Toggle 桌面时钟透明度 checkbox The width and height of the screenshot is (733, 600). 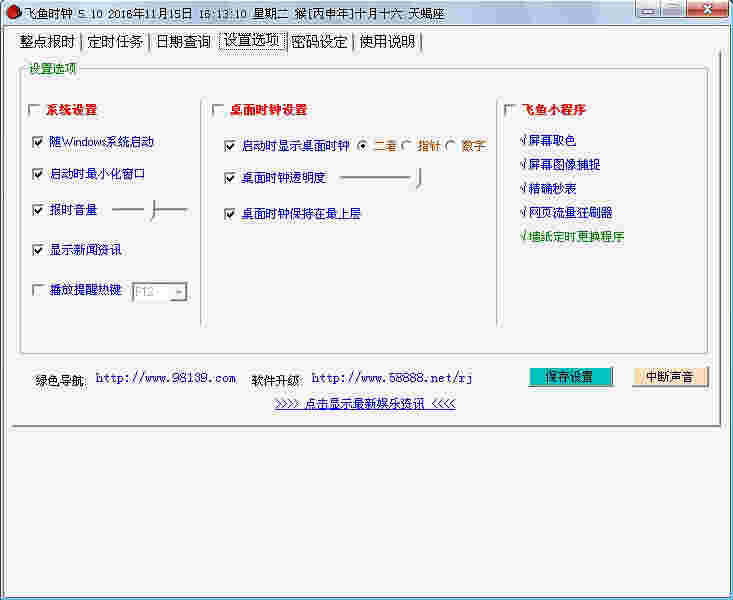coord(230,178)
